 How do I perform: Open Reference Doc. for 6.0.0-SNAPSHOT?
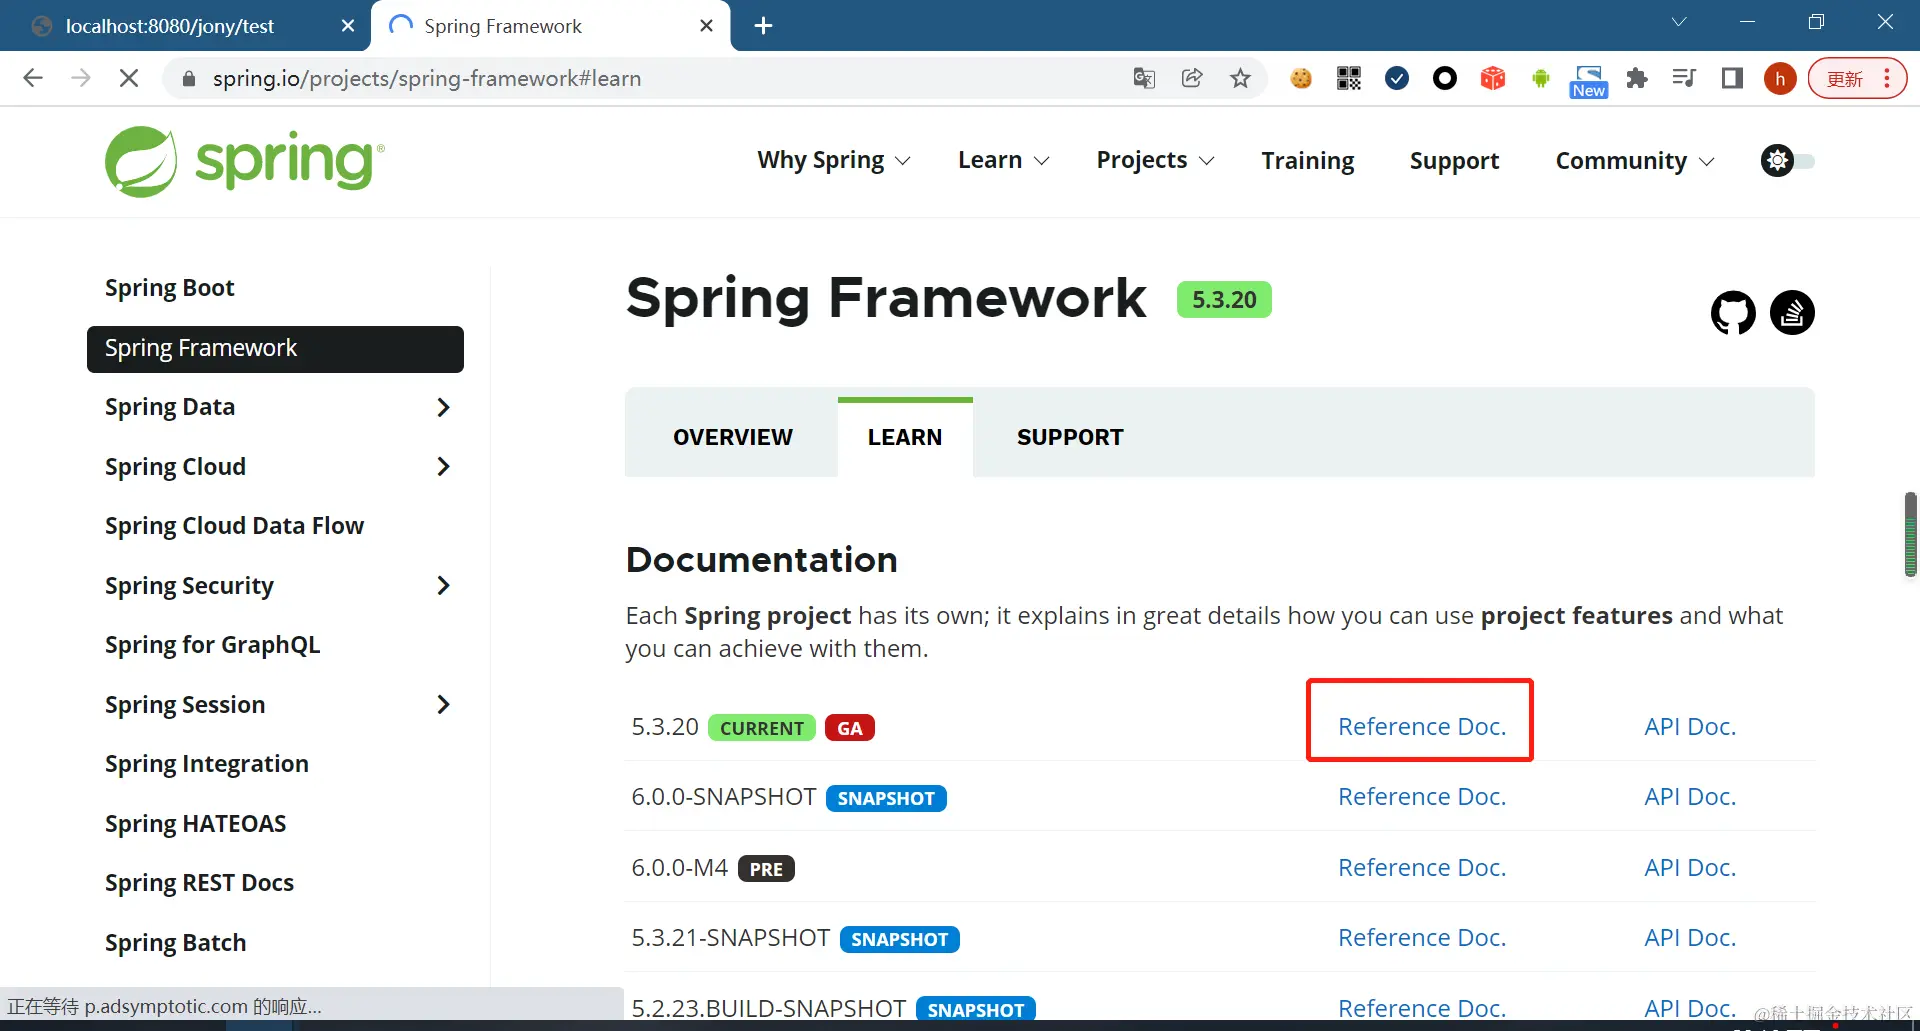[1422, 797]
